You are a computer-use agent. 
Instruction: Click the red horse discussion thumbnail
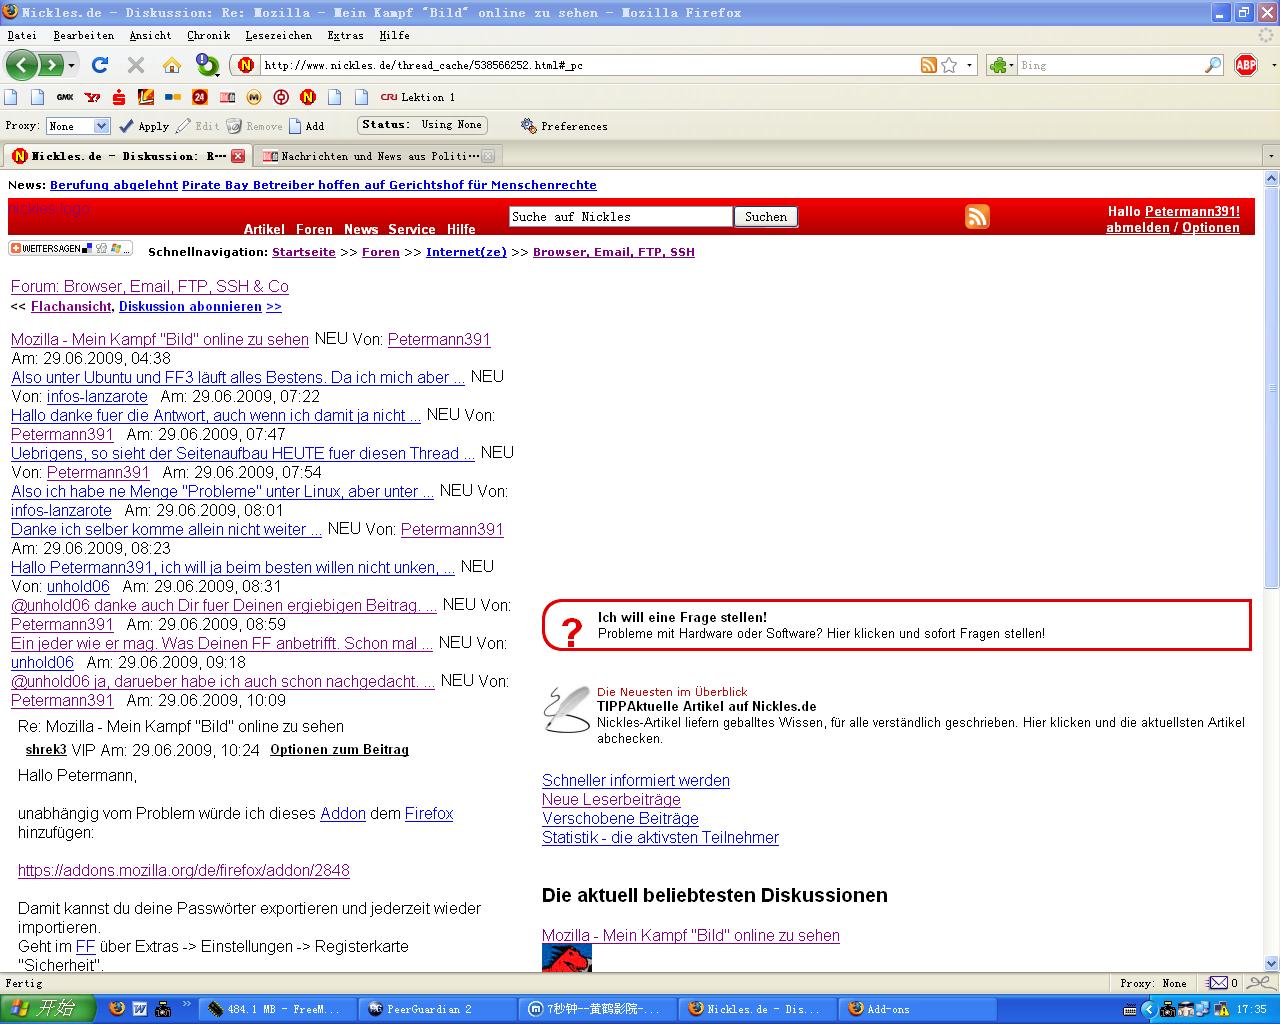click(x=567, y=958)
